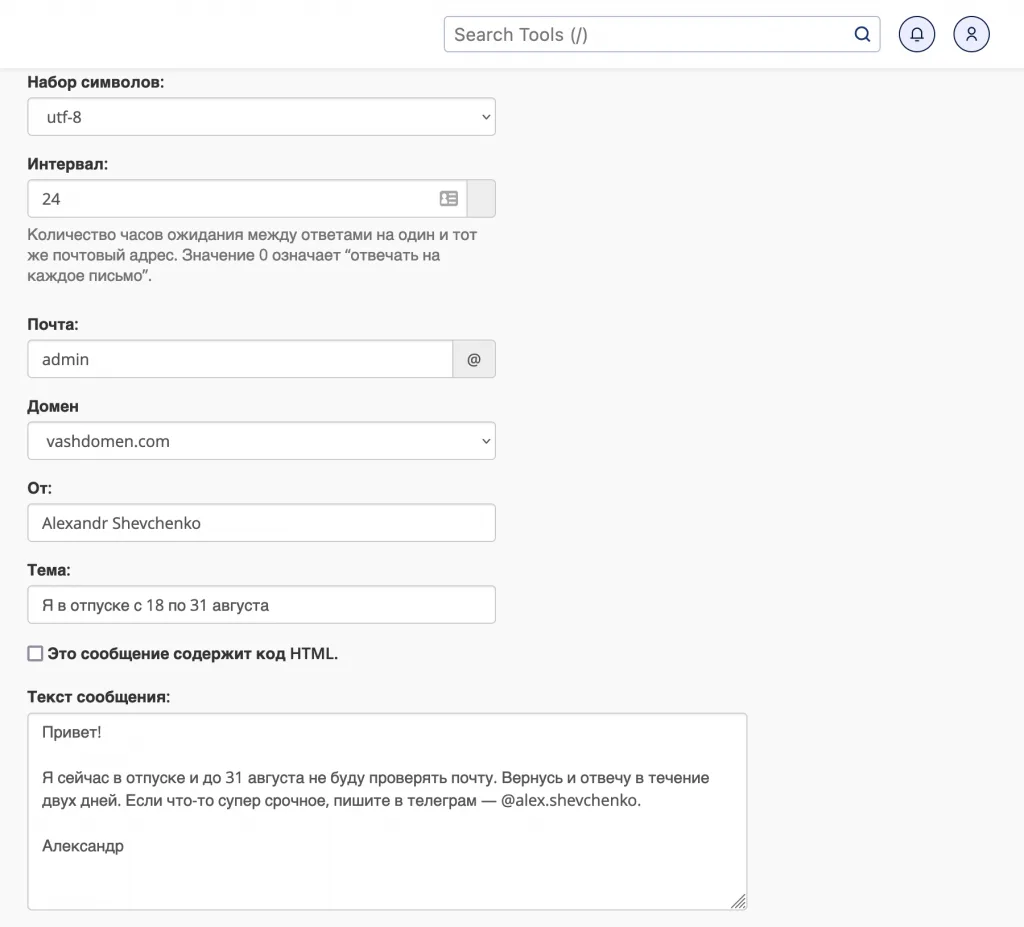
Task: Click the mail field containing admin
Action: 240,359
